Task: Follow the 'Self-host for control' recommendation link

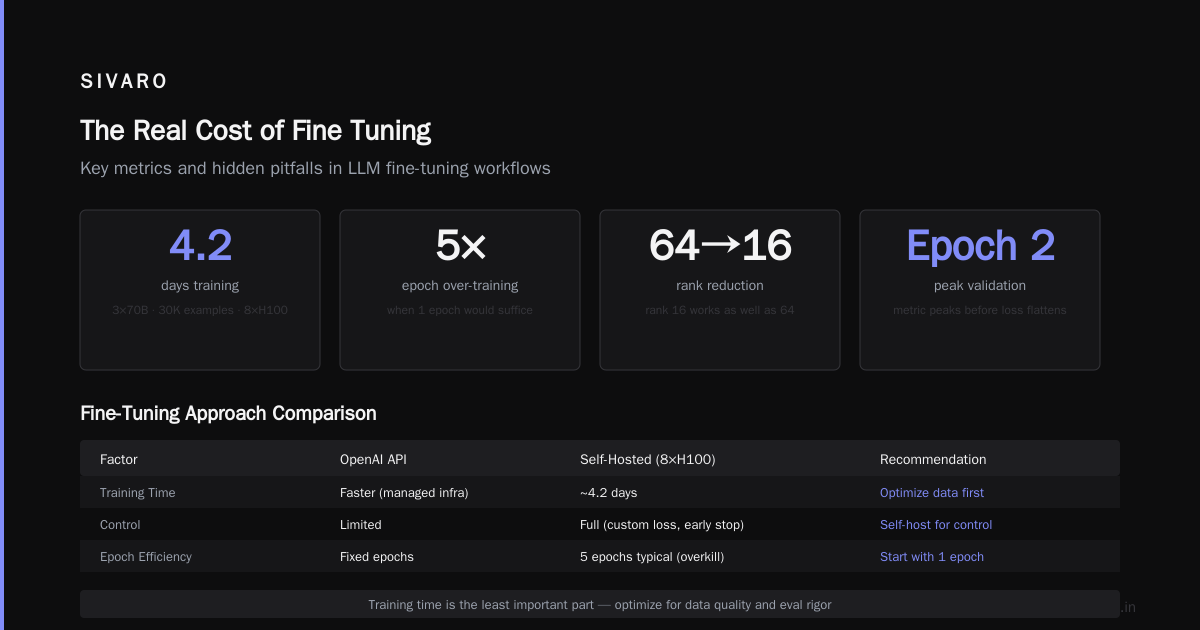Action: pos(936,524)
